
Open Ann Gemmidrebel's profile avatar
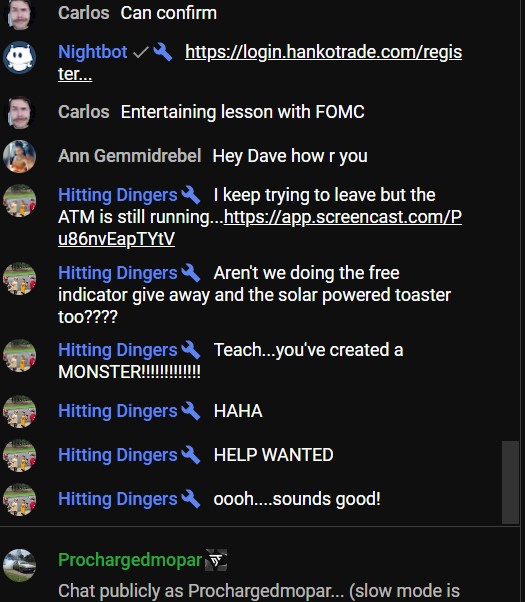click(x=19, y=156)
